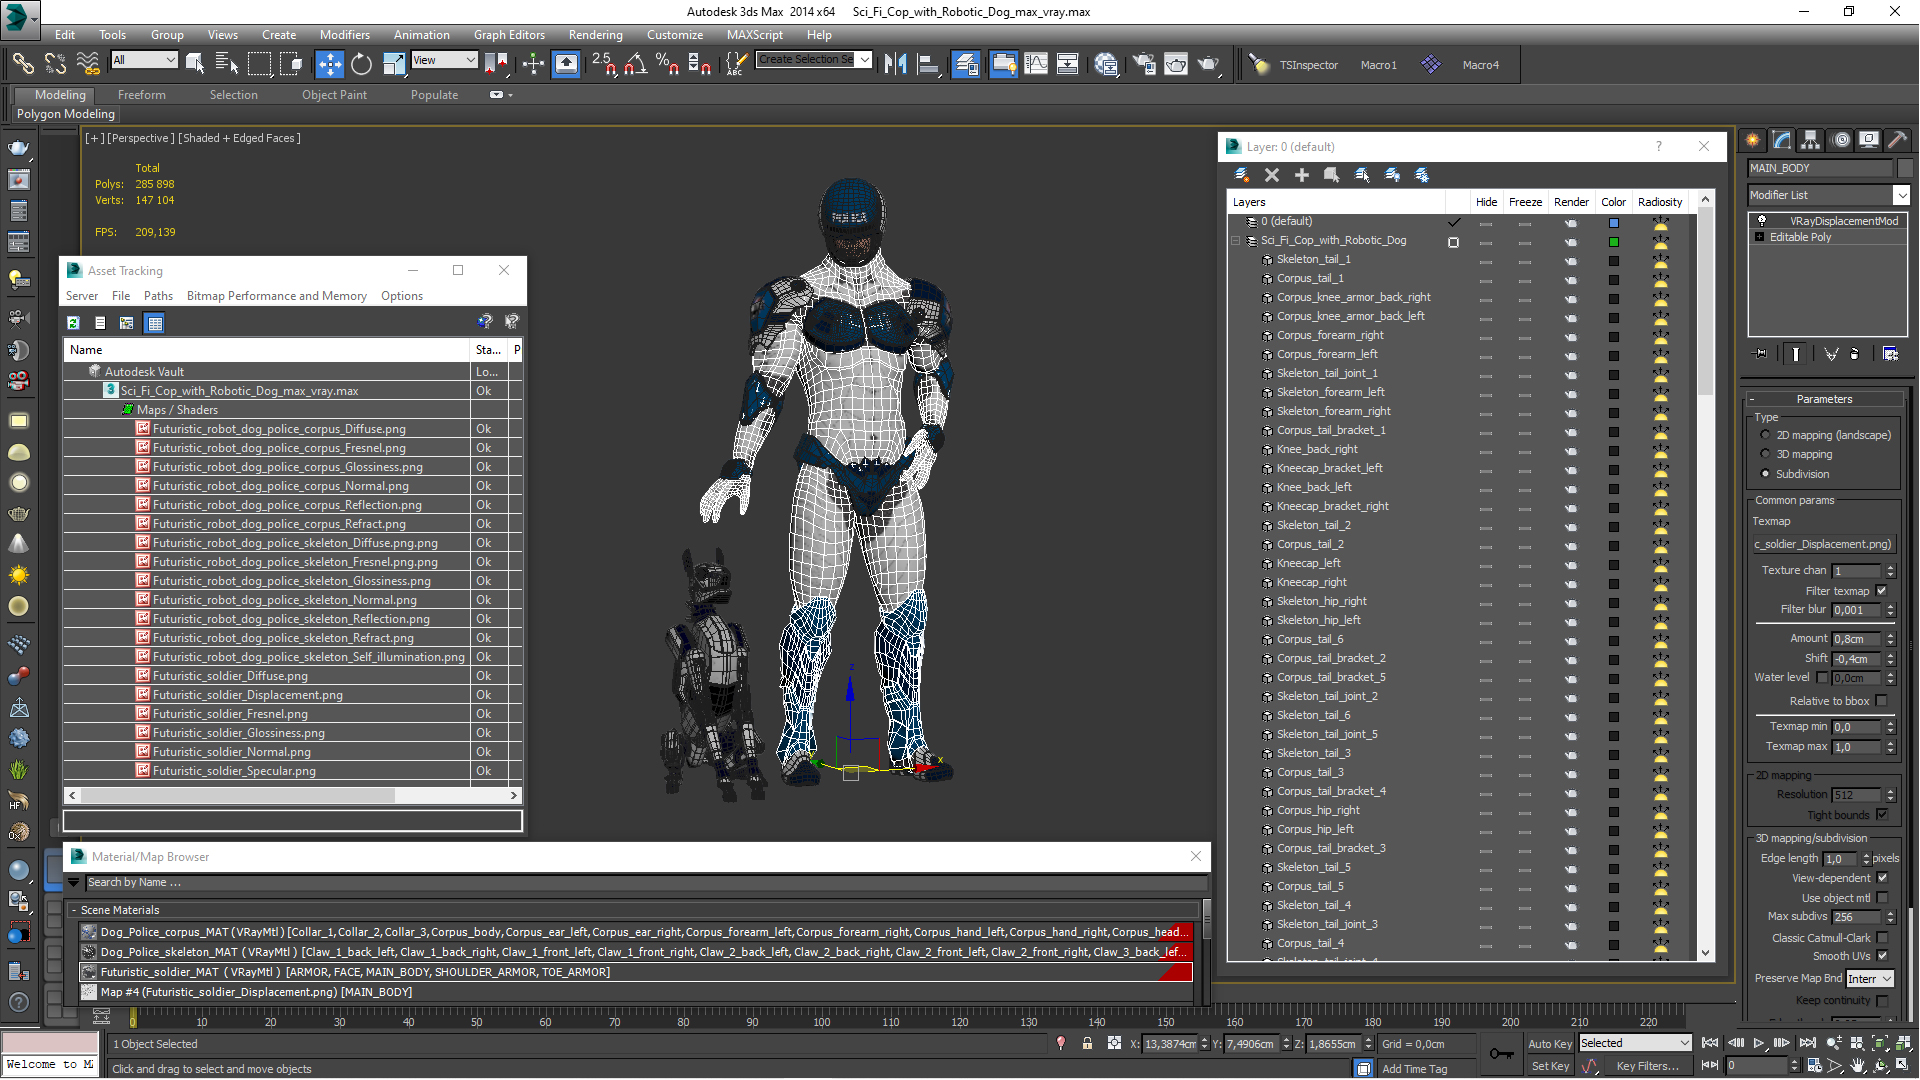Open the Select by Name tool
This screenshot has height=1080, width=1920.
pyautogui.click(x=227, y=64)
